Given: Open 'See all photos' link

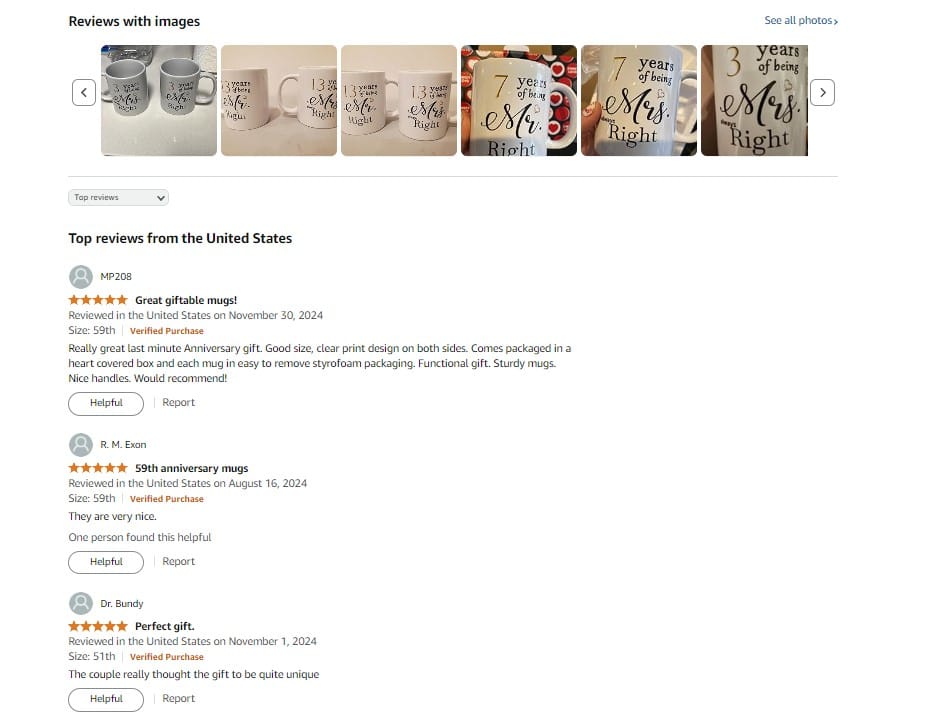Looking at the screenshot, I should tap(801, 20).
